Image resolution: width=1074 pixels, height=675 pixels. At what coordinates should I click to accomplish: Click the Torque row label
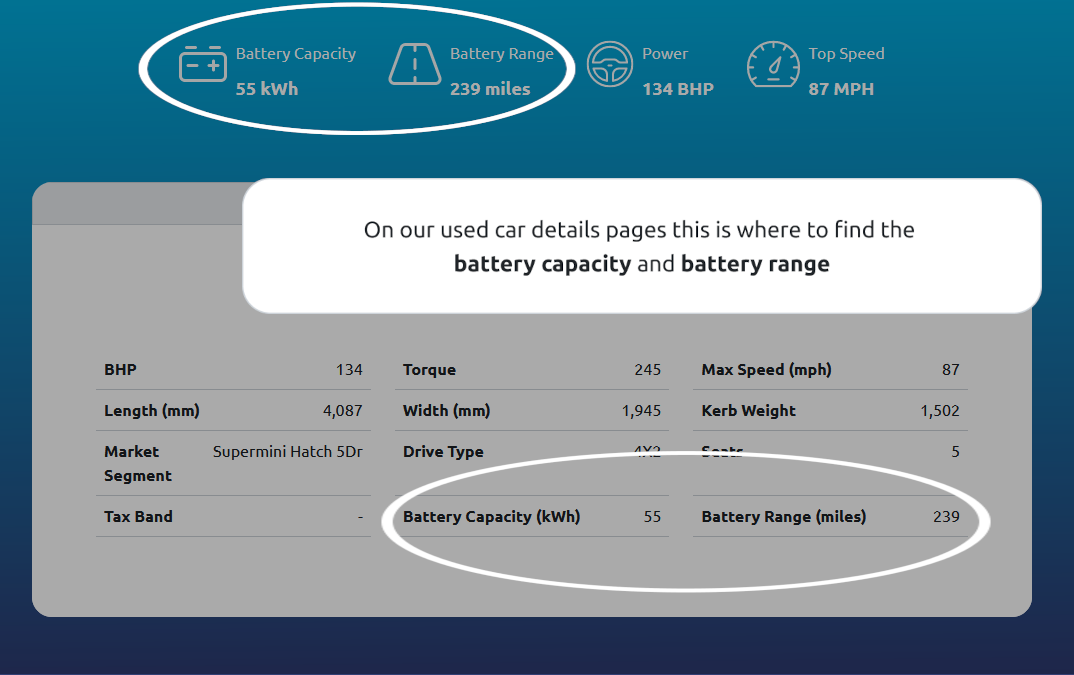(x=429, y=370)
